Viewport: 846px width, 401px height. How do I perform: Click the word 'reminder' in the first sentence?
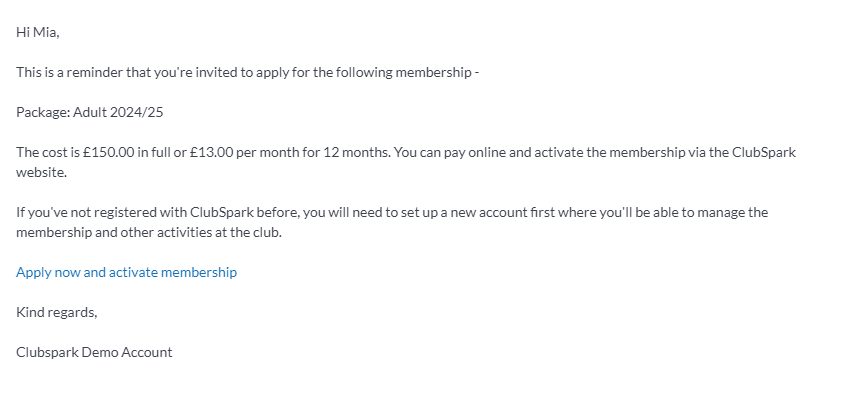click(x=91, y=72)
